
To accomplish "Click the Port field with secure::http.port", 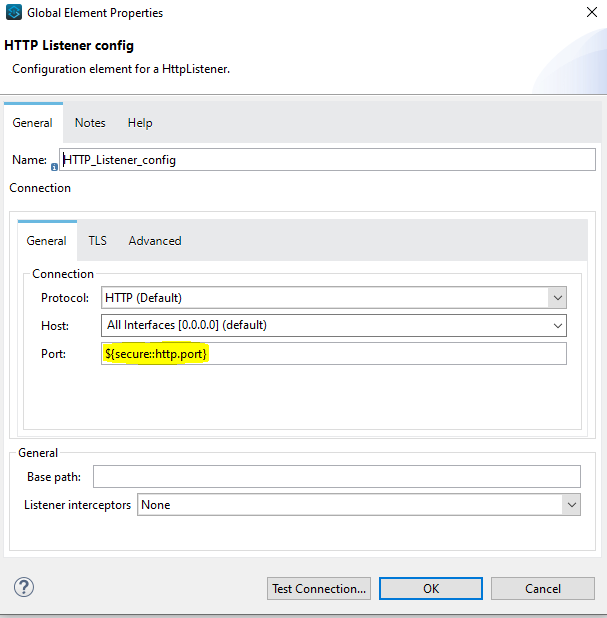I will (334, 354).
